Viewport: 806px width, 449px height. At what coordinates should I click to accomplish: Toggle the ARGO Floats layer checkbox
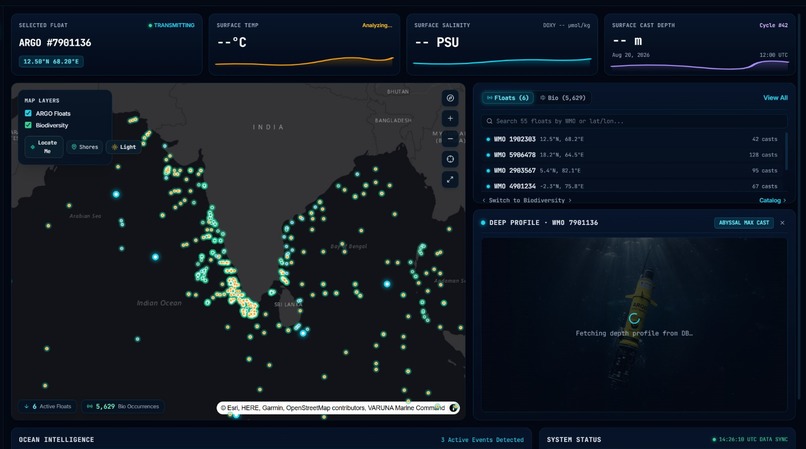pyautogui.click(x=28, y=113)
